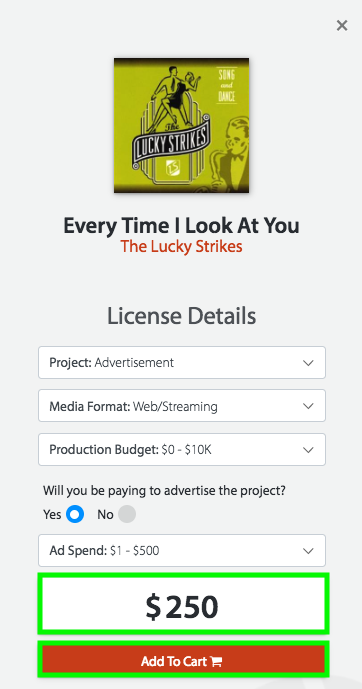362x689 pixels.
Task: Click the License Details heading
Action: 181,316
